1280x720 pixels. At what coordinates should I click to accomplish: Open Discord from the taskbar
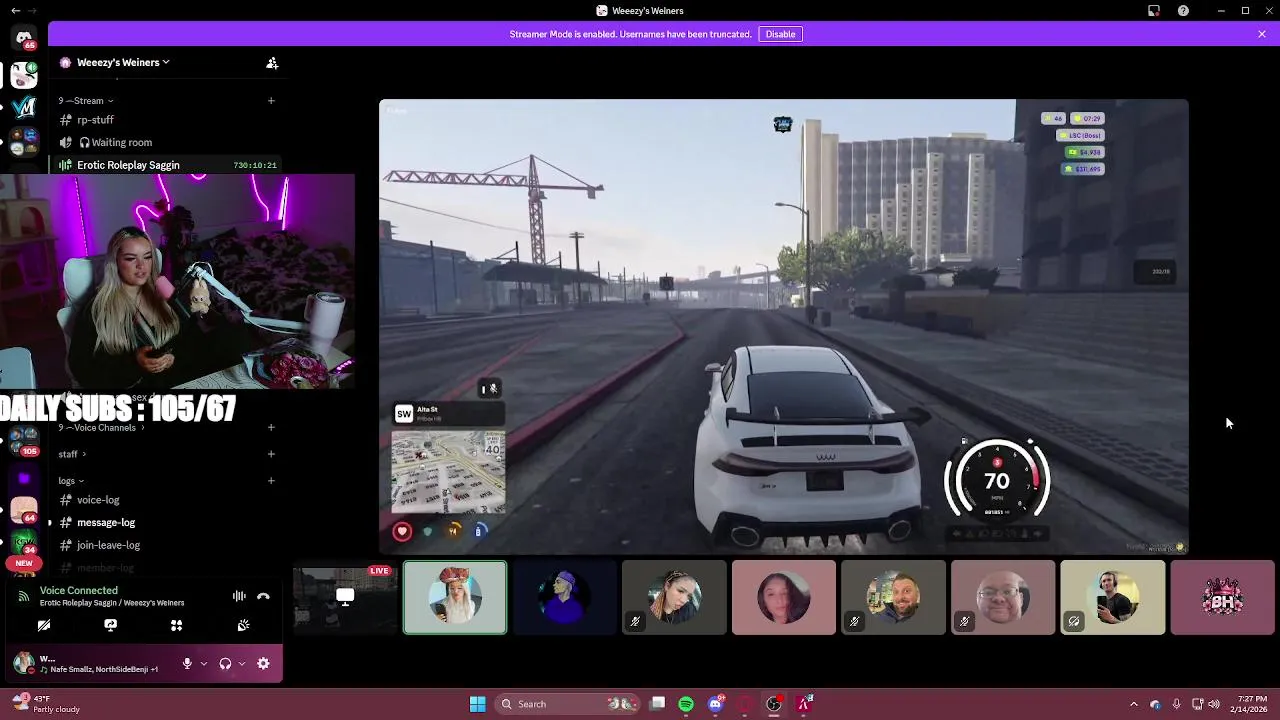[715, 704]
